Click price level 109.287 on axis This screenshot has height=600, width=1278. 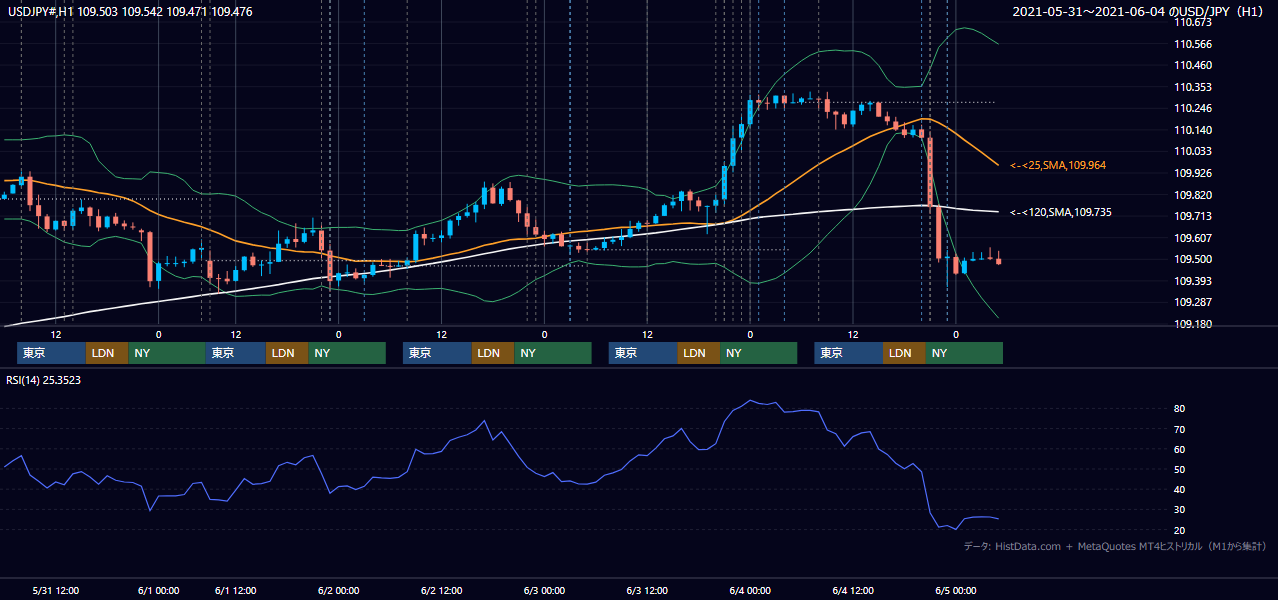(x=1193, y=302)
